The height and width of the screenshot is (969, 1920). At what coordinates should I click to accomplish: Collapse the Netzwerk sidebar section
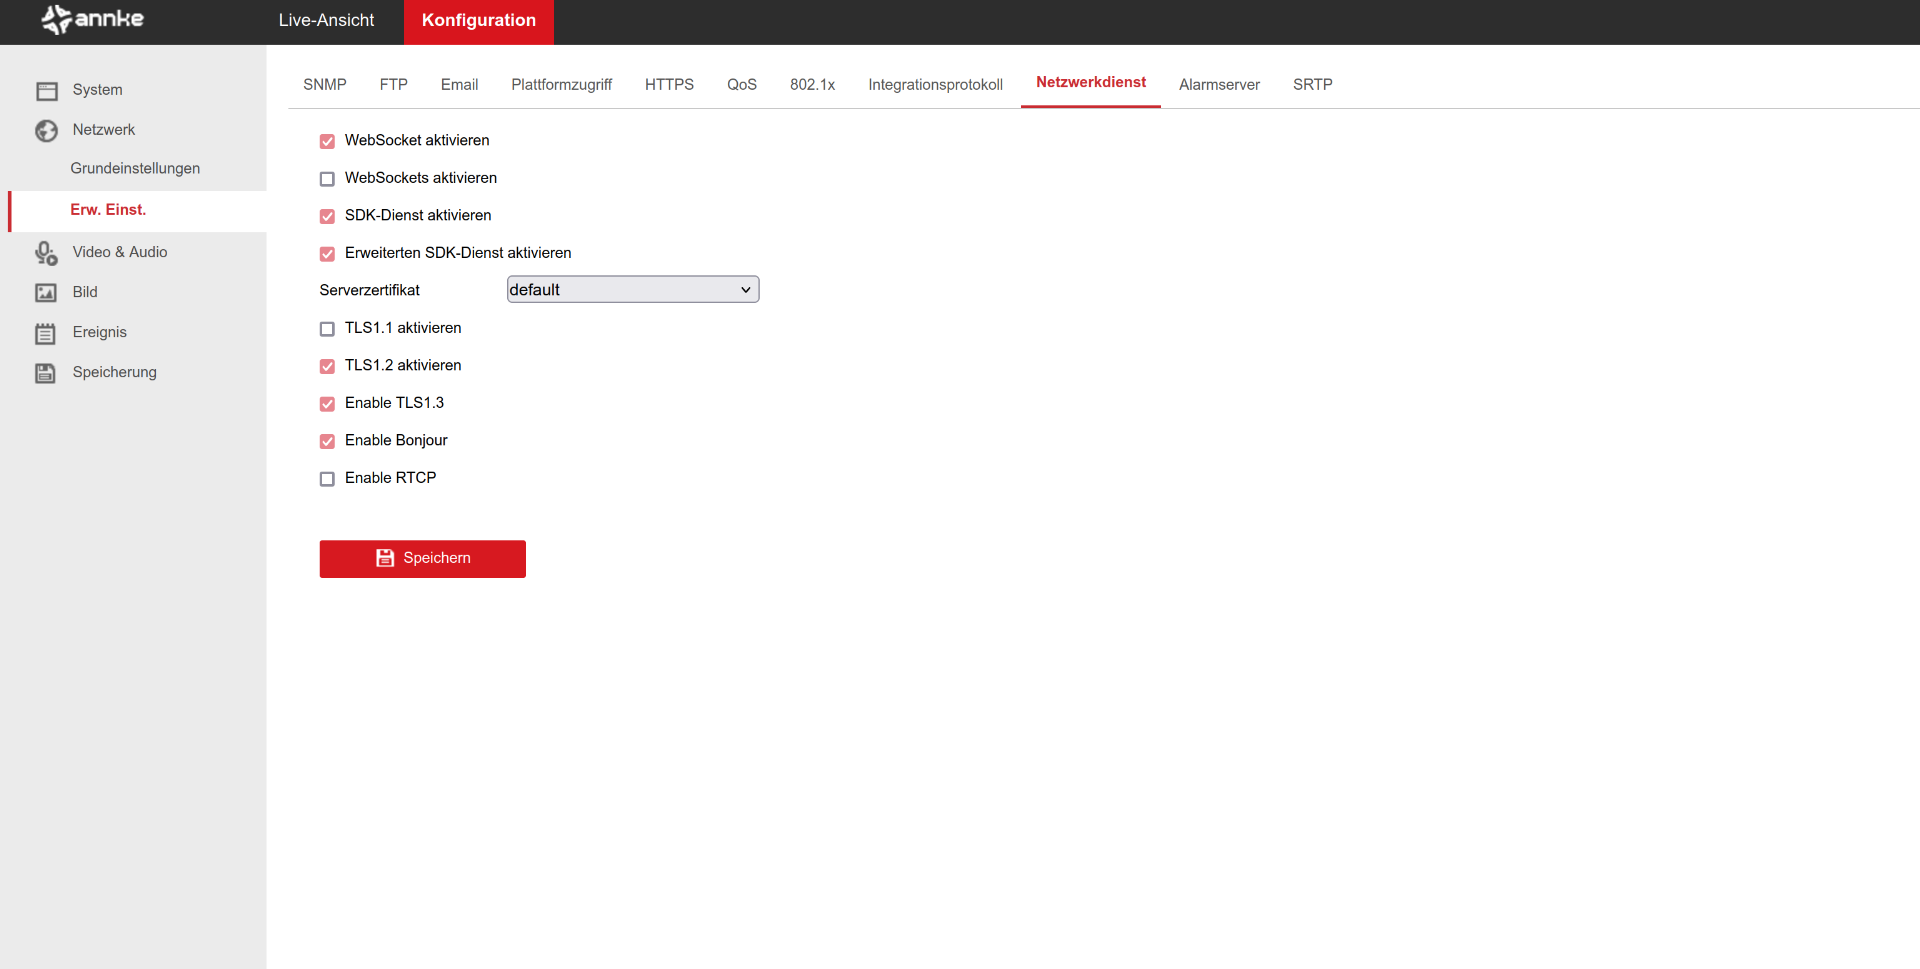click(104, 130)
